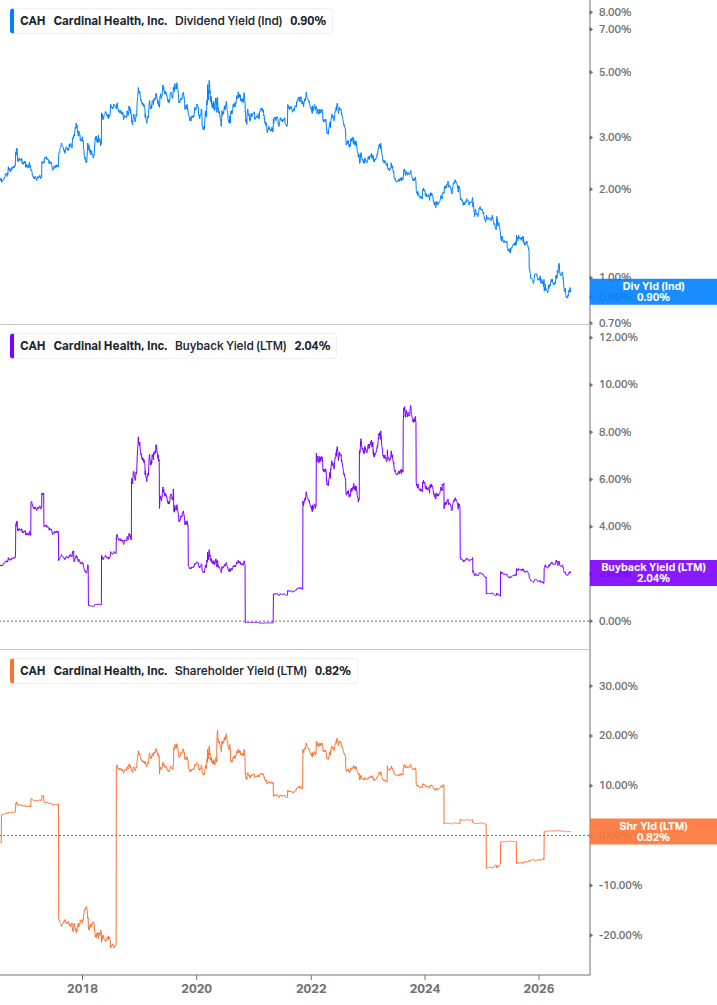Click the 2018 label on time axis
This screenshot has height=1005, width=717.
[83, 988]
